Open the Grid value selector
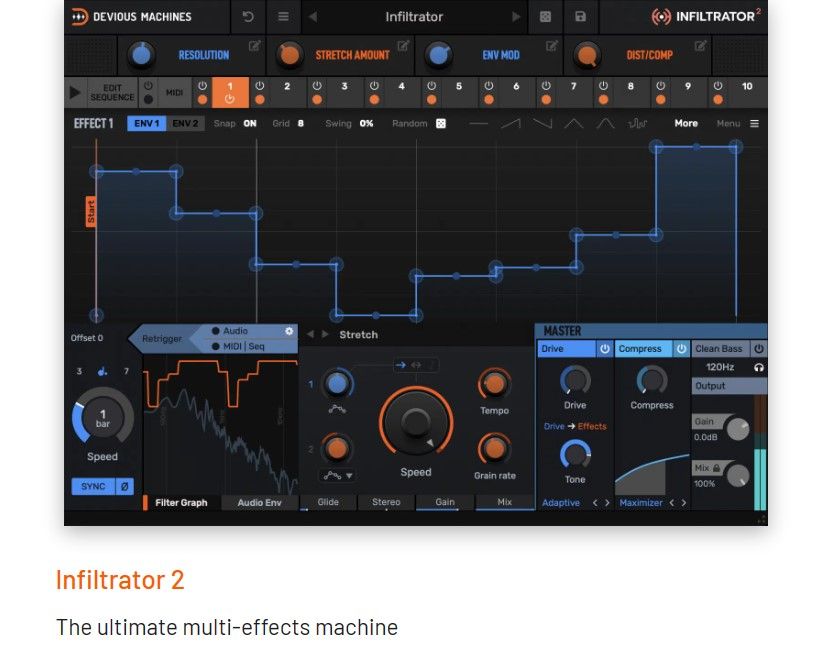The height and width of the screenshot is (656, 816). pos(301,123)
